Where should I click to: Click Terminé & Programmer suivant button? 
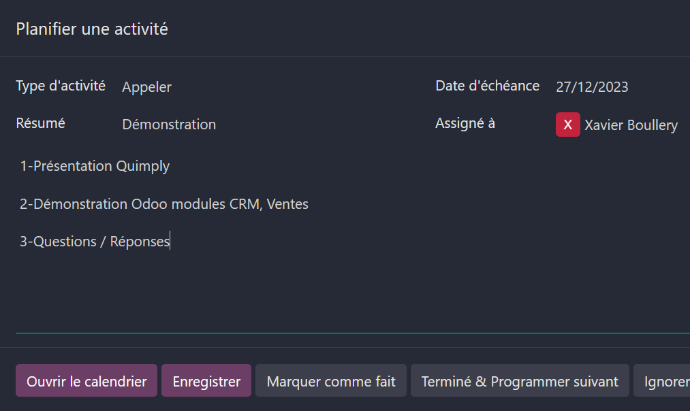pyautogui.click(x=520, y=381)
